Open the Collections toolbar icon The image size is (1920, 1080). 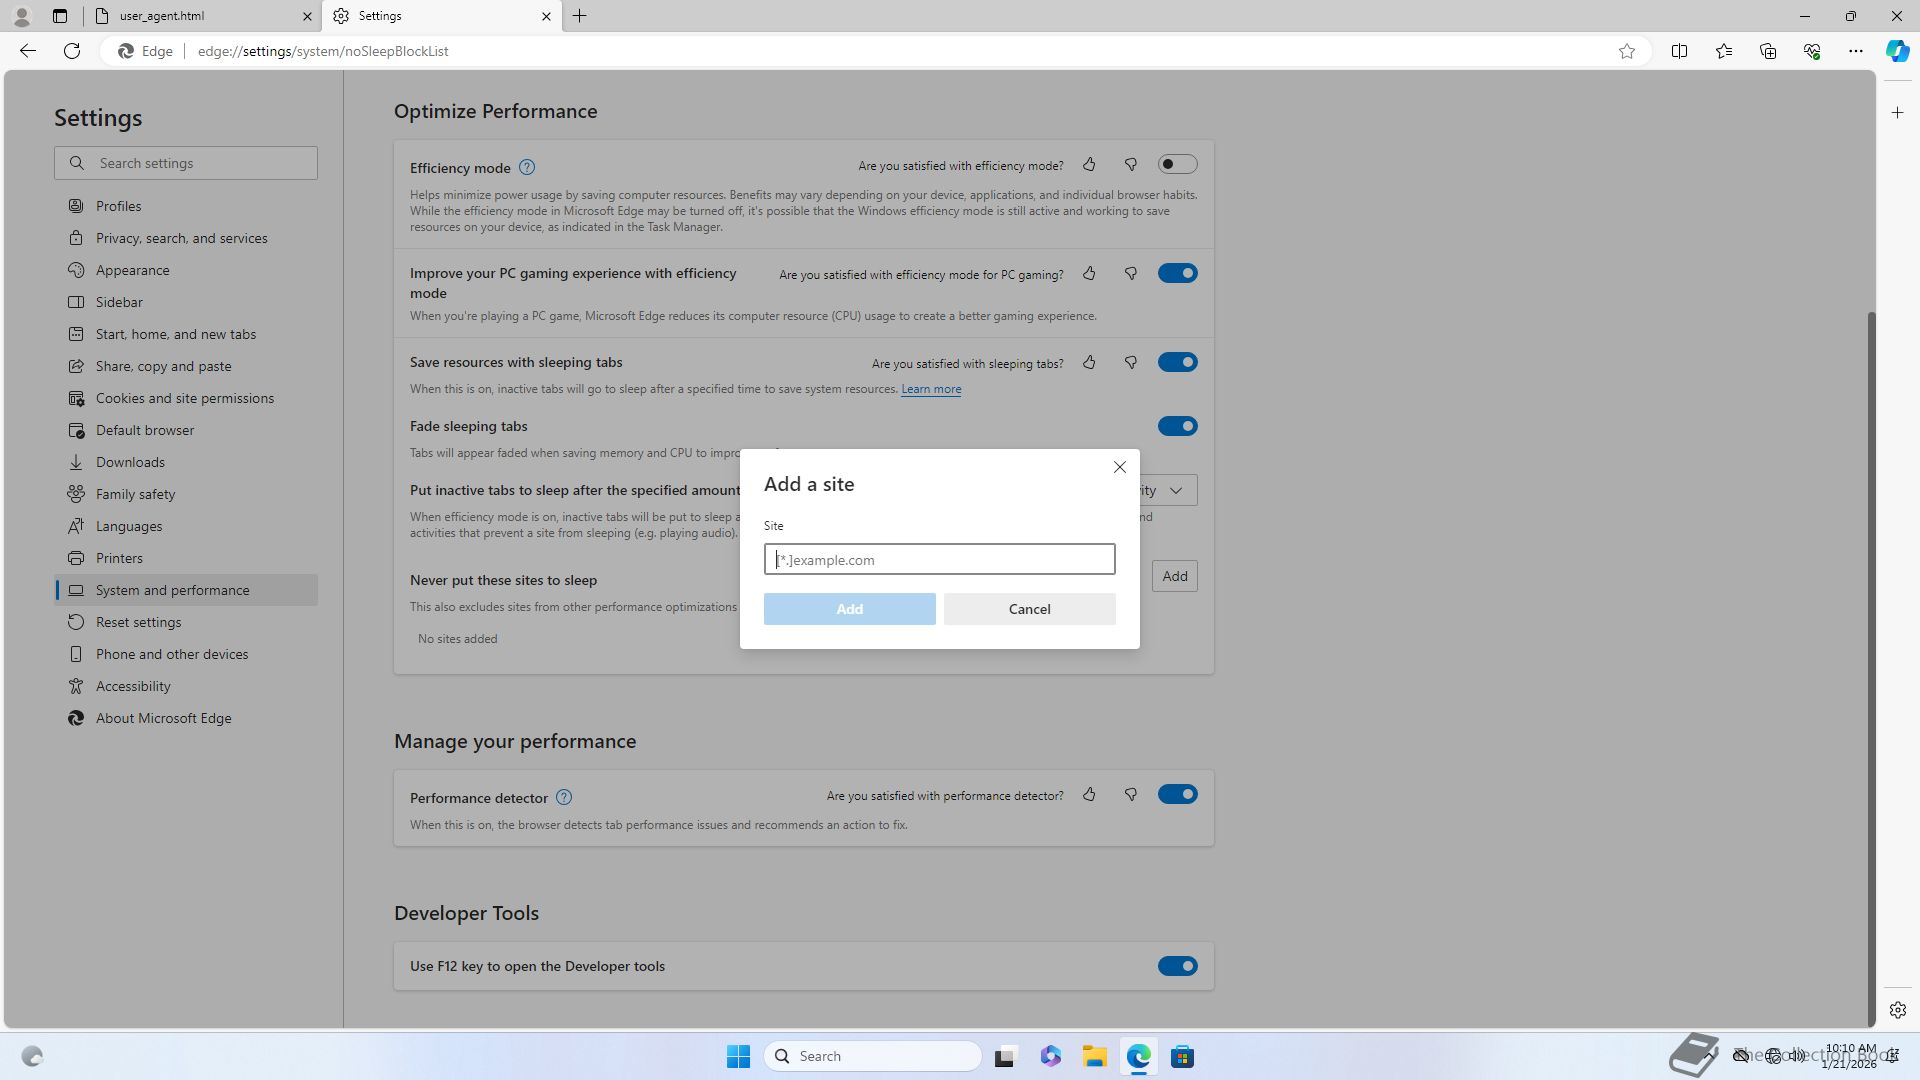click(x=1767, y=51)
